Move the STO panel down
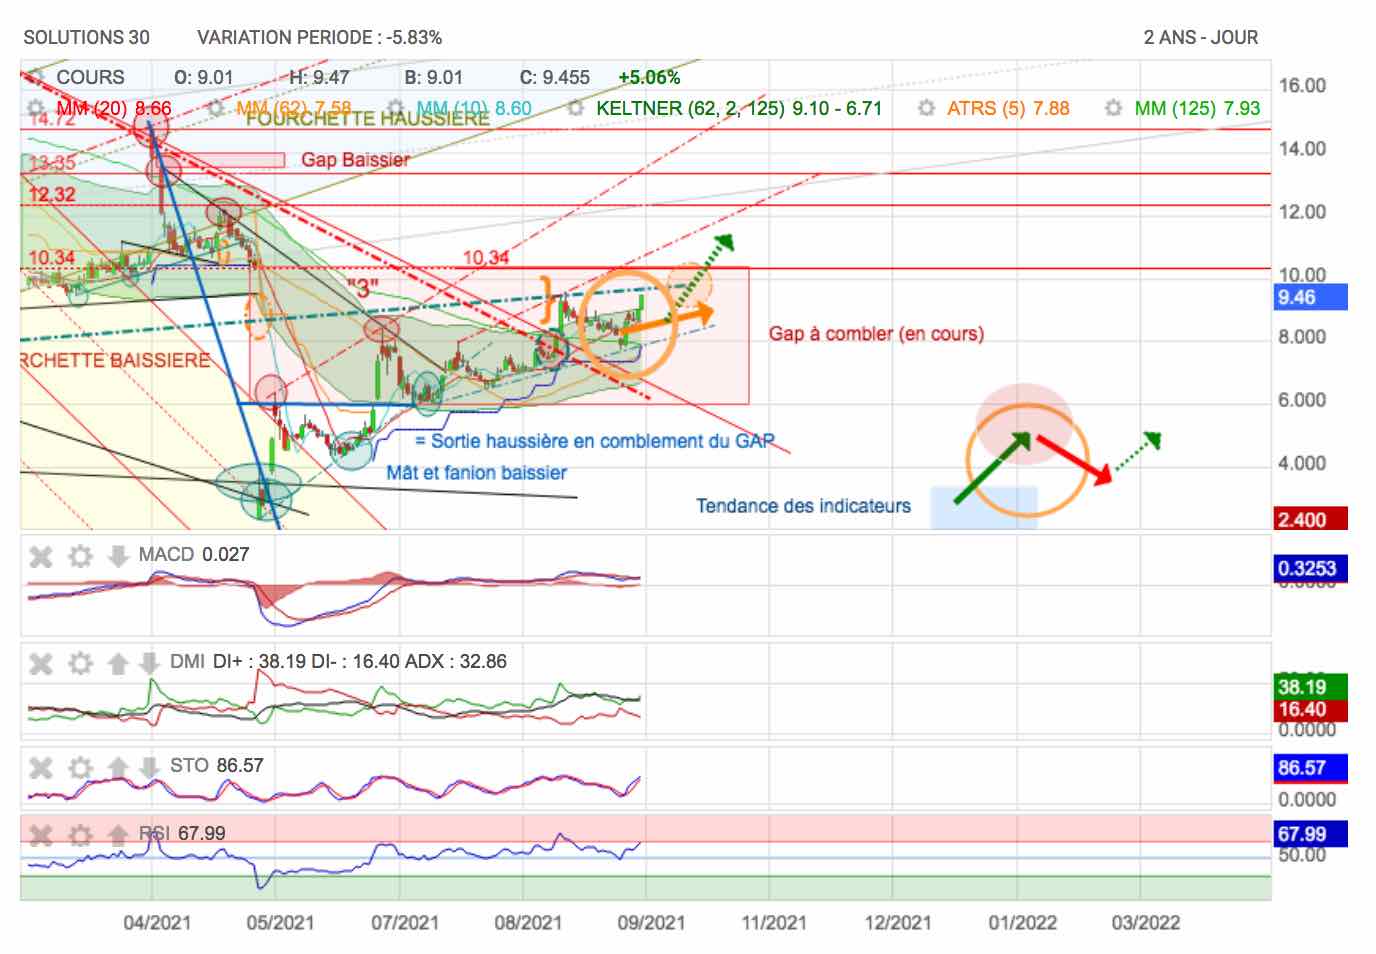Image resolution: width=1376 pixels, height=954 pixels. tap(149, 767)
